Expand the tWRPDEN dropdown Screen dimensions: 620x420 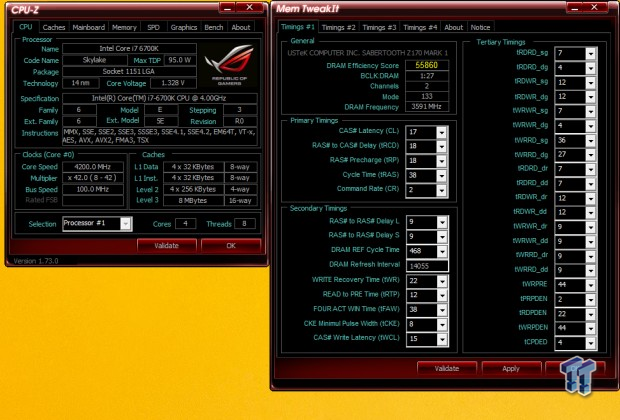[x=590, y=328]
